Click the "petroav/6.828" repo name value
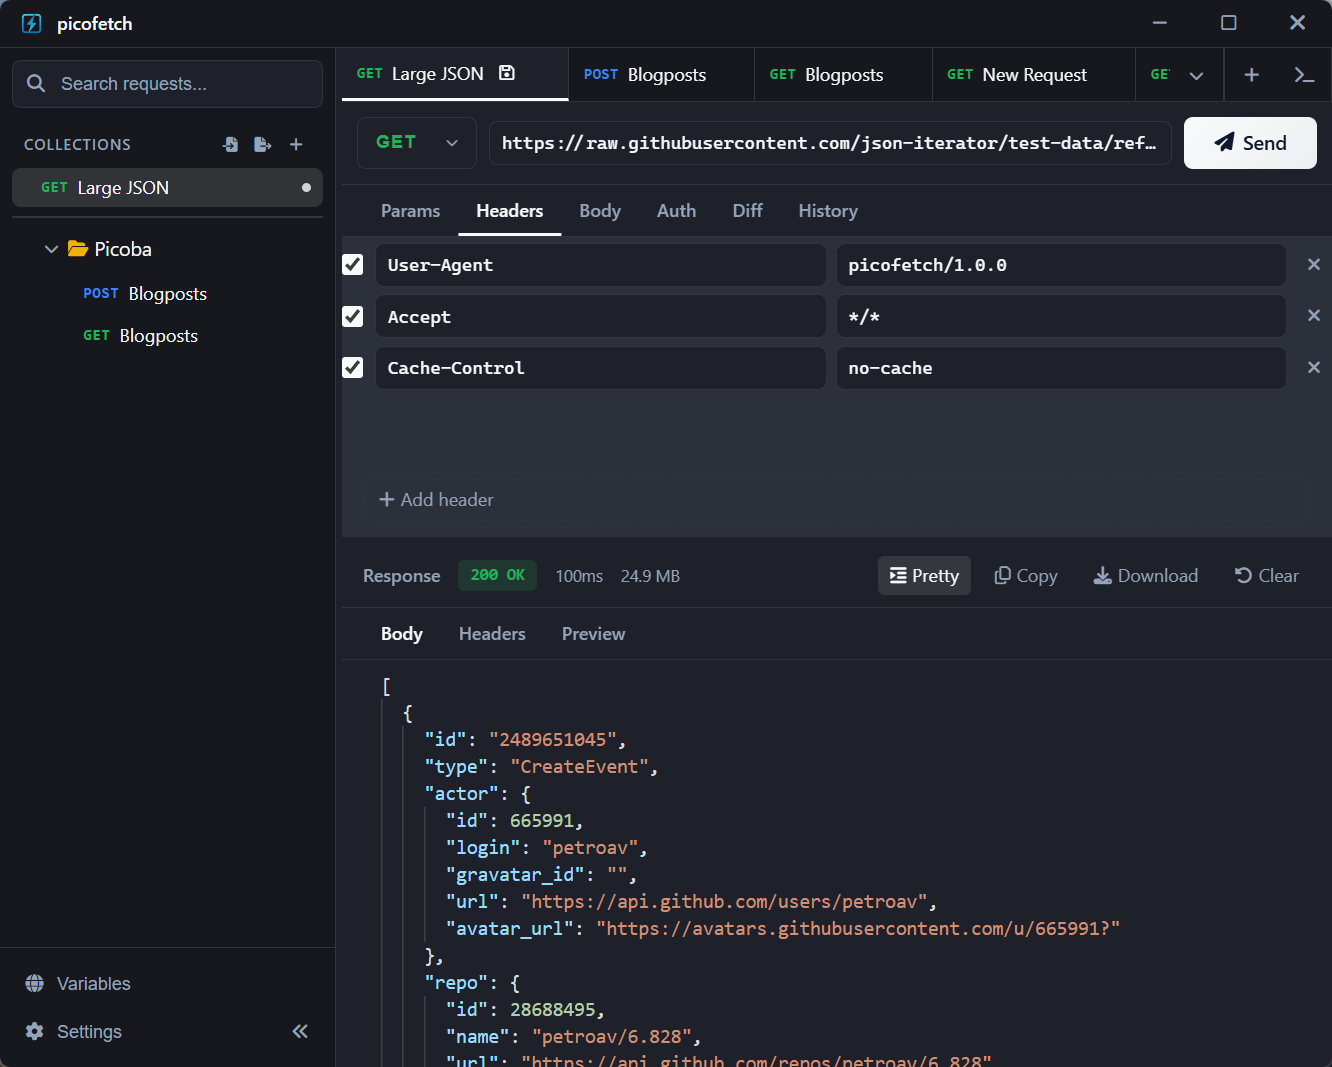 point(611,1037)
